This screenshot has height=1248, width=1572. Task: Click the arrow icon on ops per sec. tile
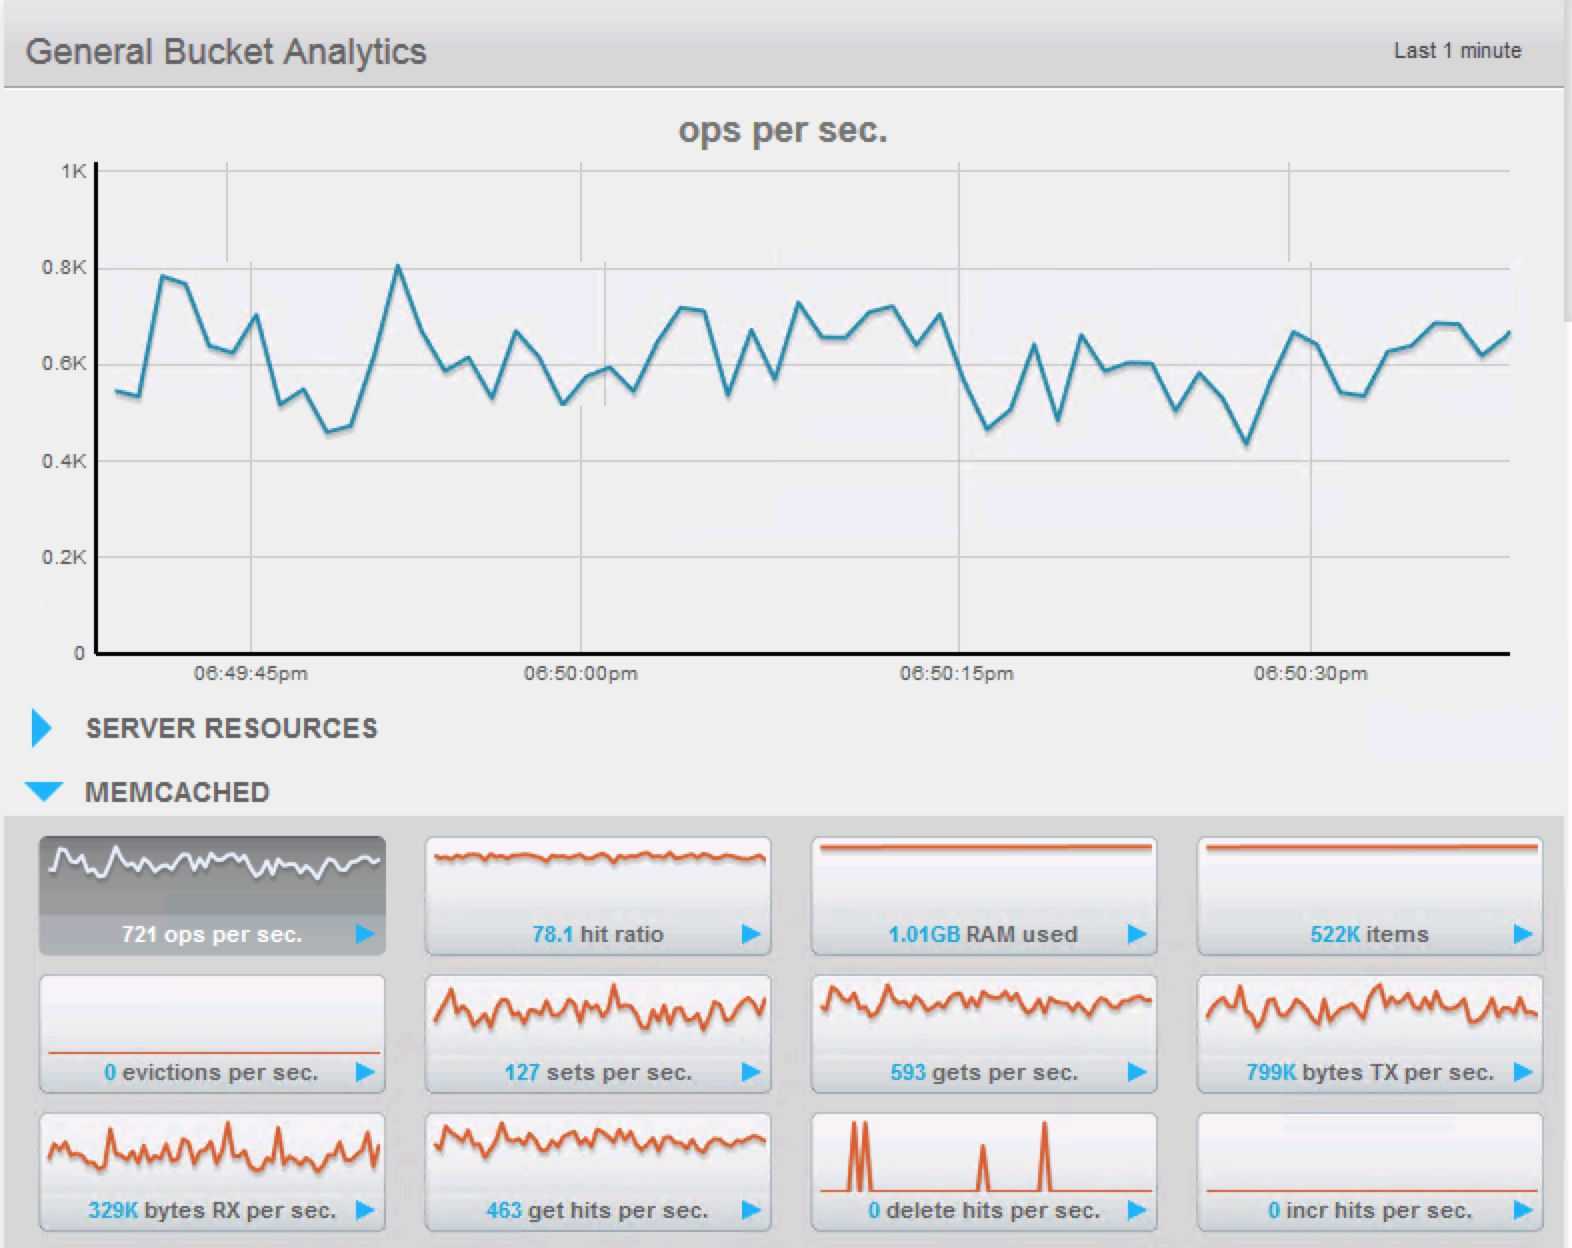tap(365, 934)
